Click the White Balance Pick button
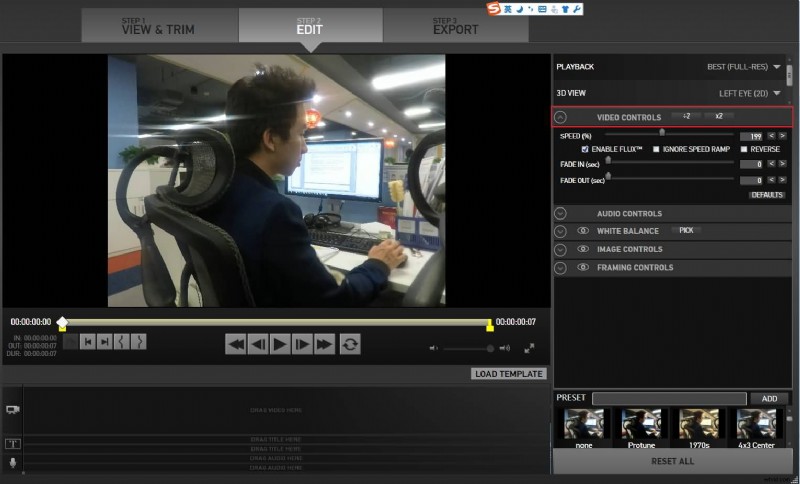800x484 pixels. 686,231
